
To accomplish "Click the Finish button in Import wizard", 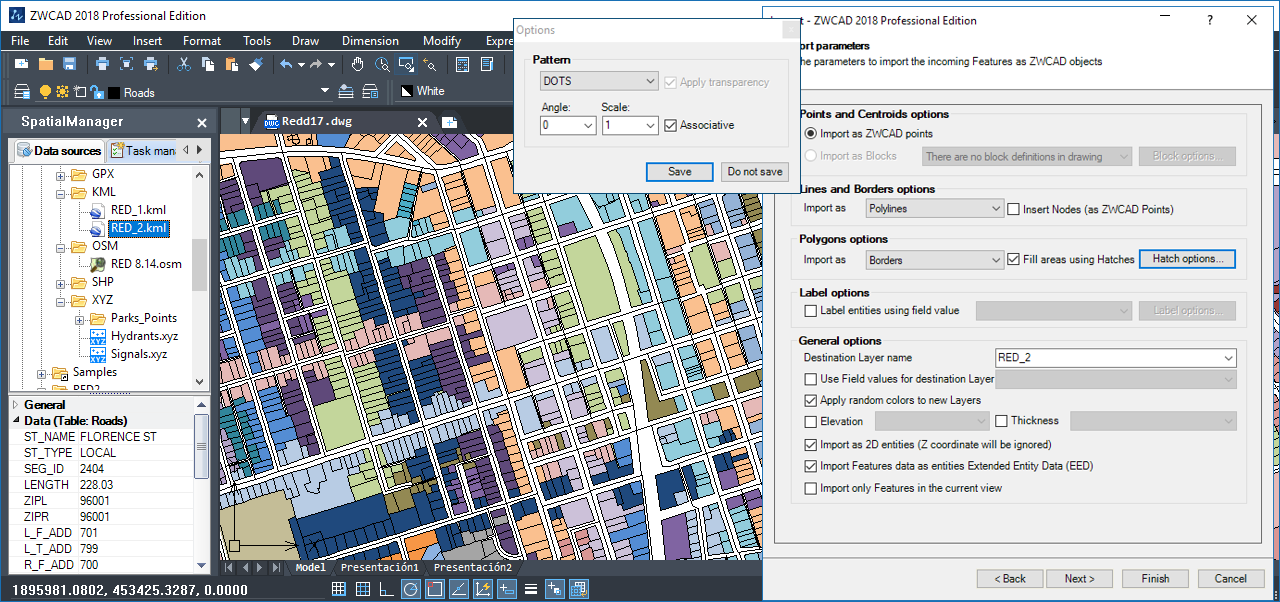I will pos(1155,578).
